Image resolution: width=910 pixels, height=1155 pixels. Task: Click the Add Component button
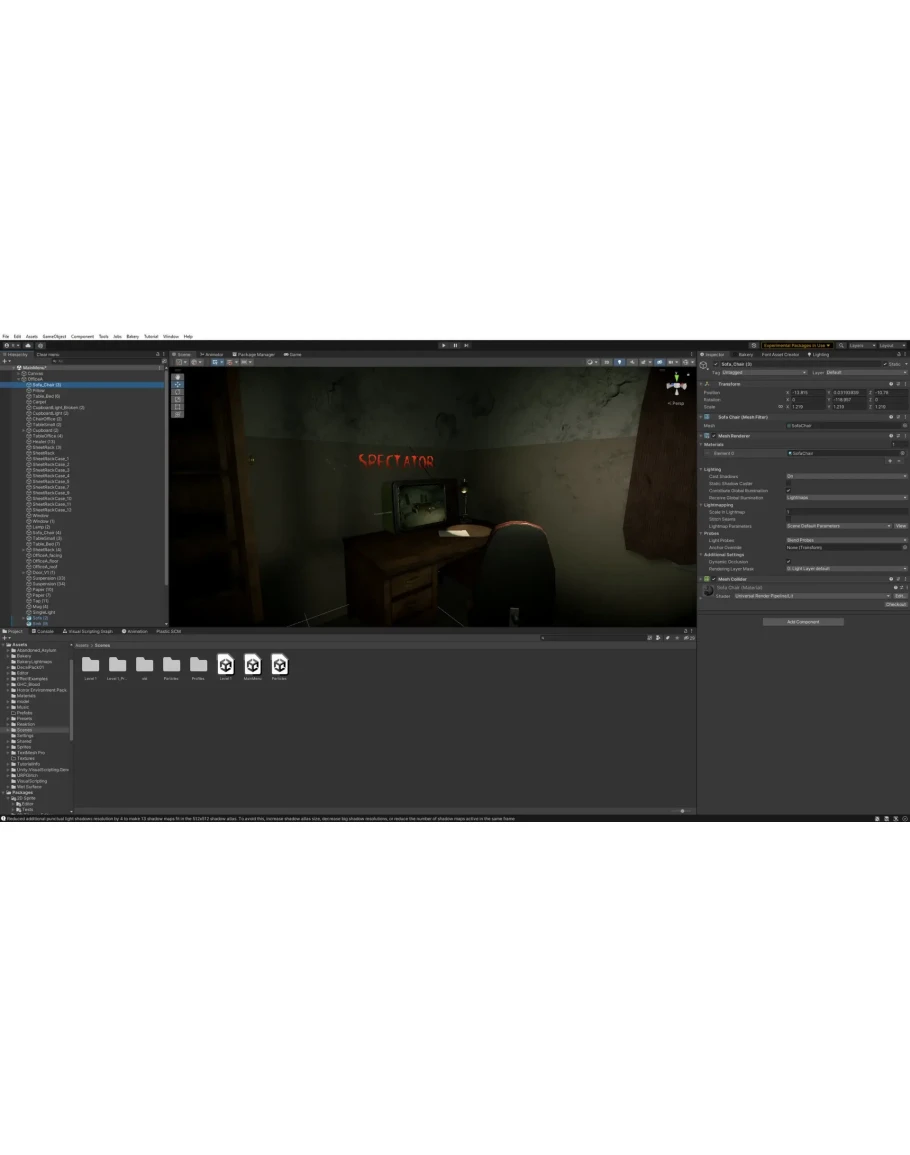click(803, 621)
